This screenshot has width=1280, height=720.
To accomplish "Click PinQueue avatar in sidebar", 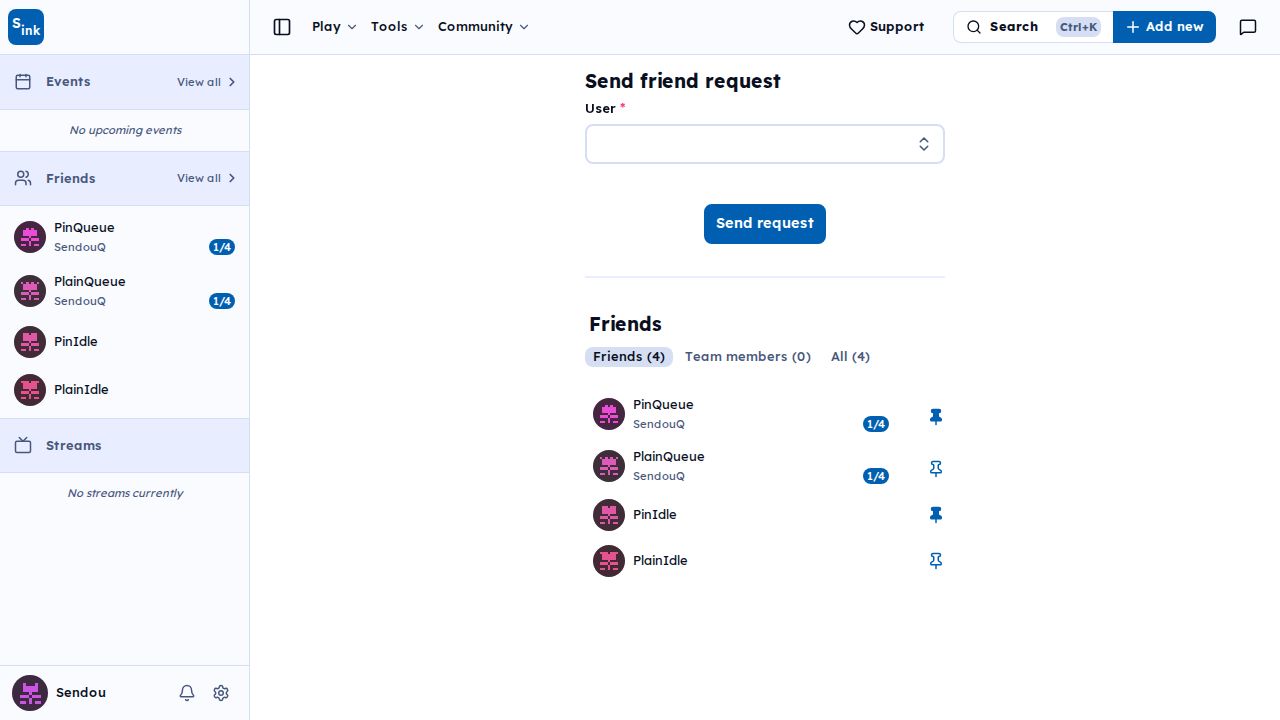I will tap(30, 237).
